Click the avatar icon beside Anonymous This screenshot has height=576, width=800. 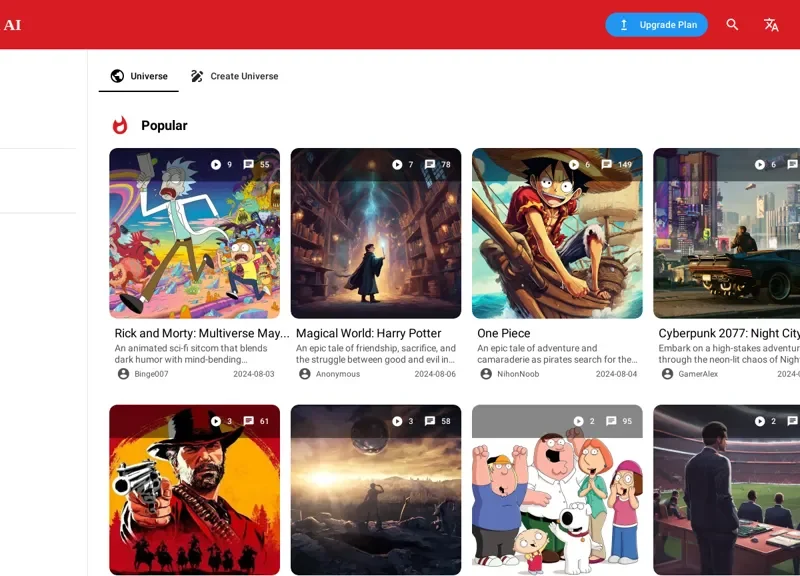[305, 374]
